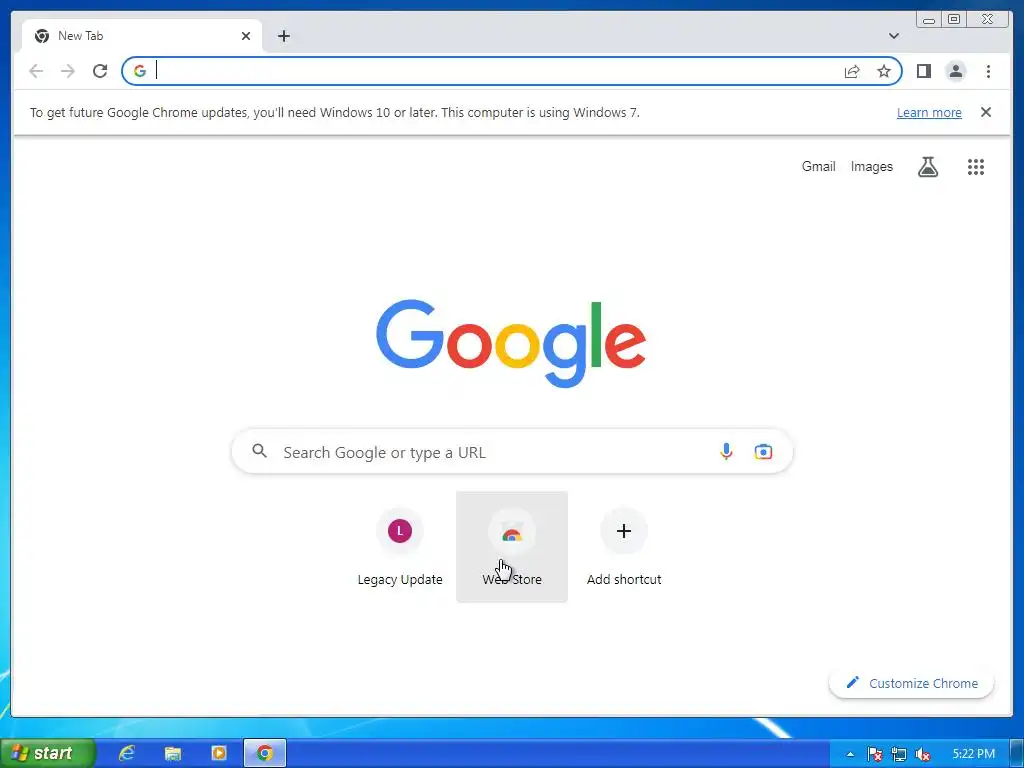The image size is (1024, 768).
Task: Click the Action Center flag tray icon
Action: 875,754
